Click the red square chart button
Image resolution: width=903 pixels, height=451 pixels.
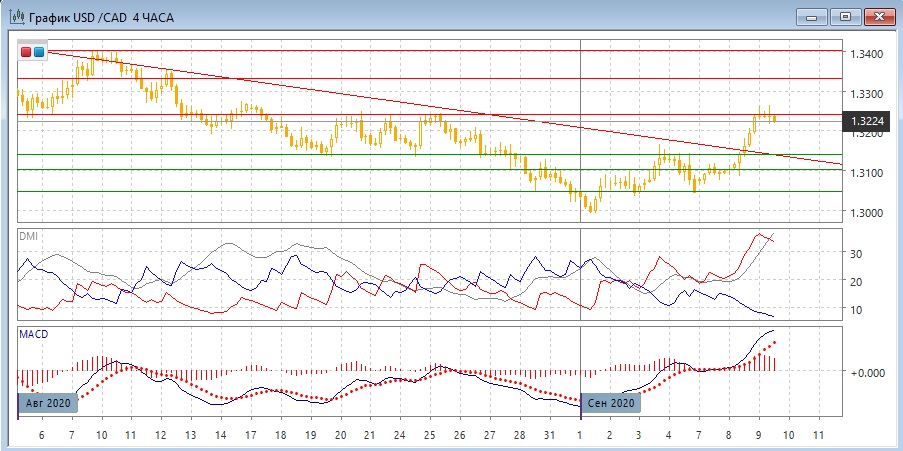27,51
